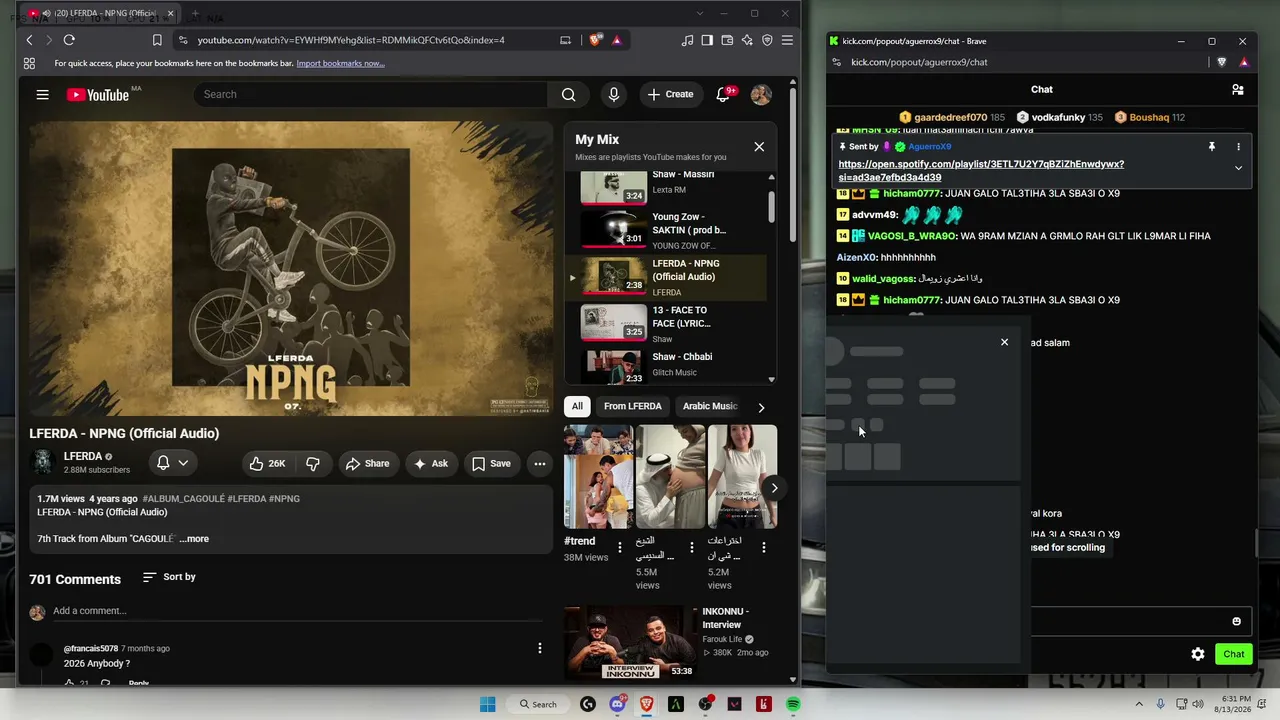The image size is (1280, 720).
Task: Play Shaw - Chbabi from My Mix
Action: (672, 366)
